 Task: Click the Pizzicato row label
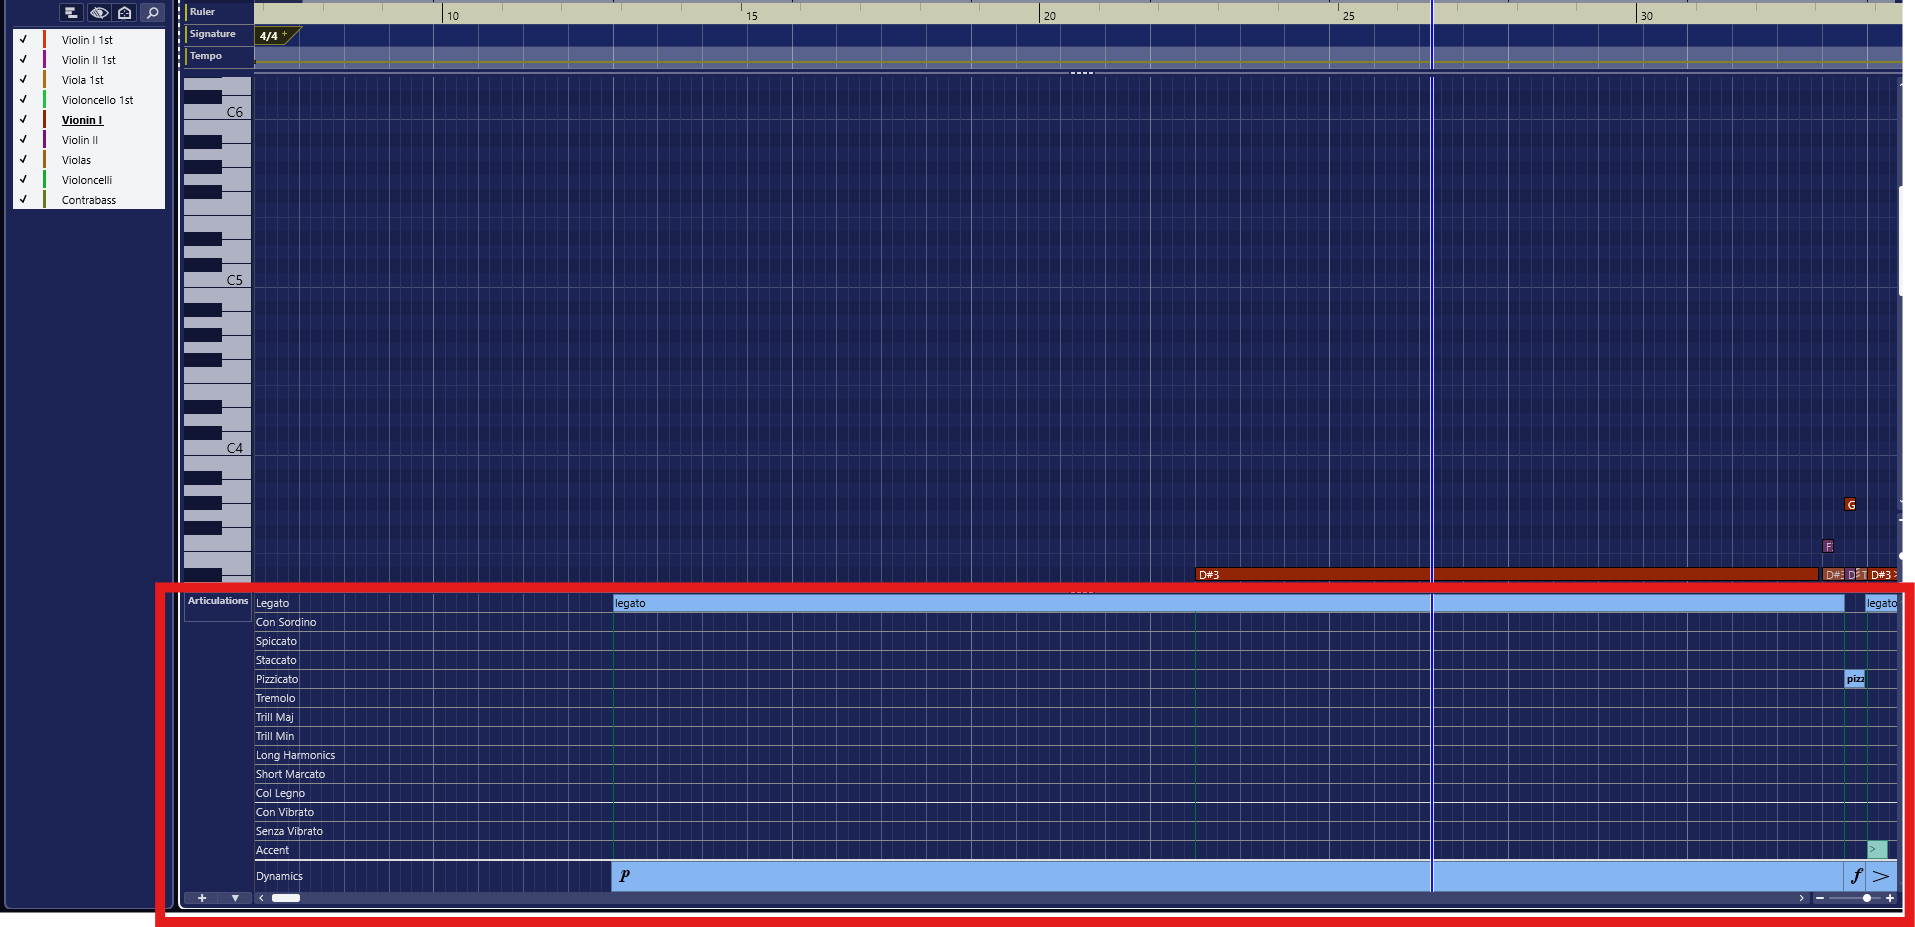(277, 679)
